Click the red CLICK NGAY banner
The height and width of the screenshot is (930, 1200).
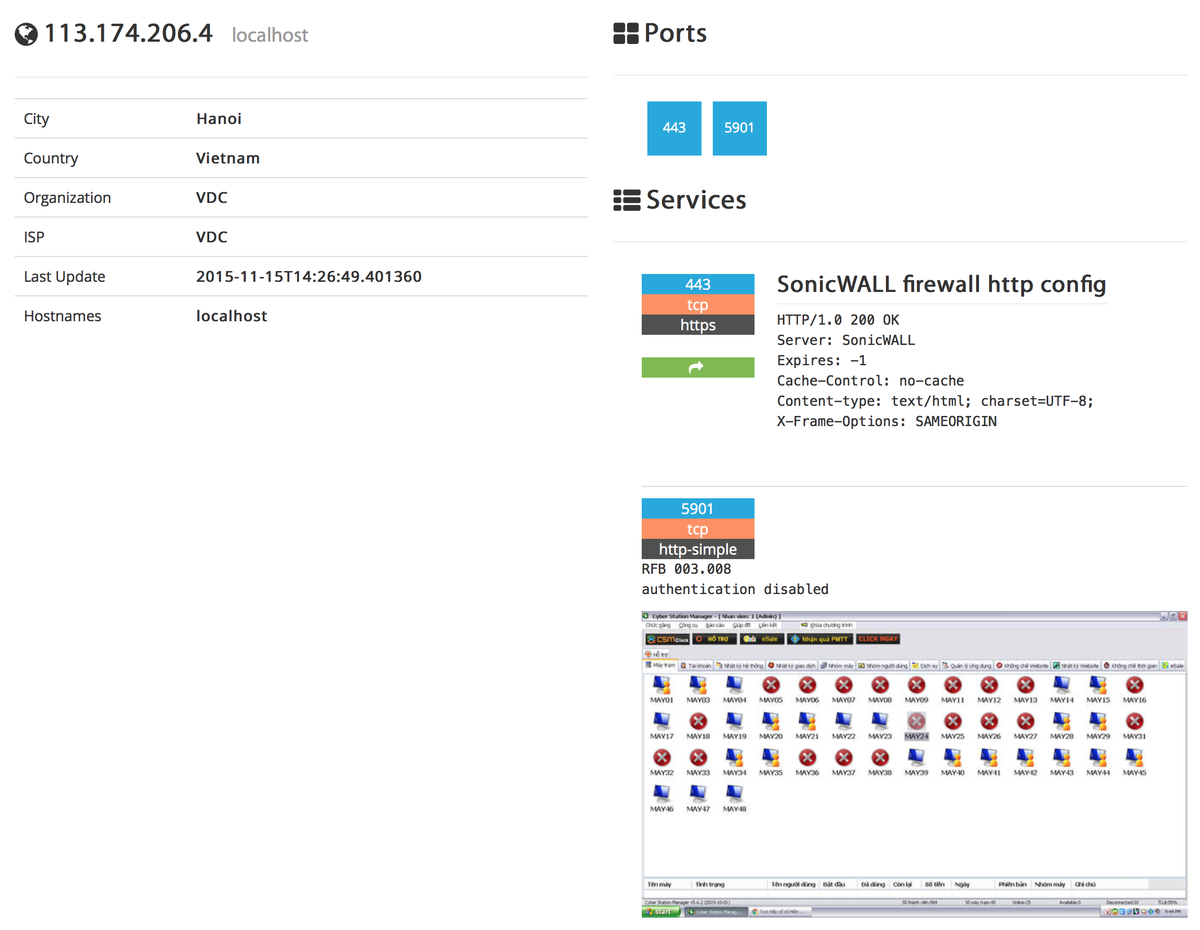point(878,639)
